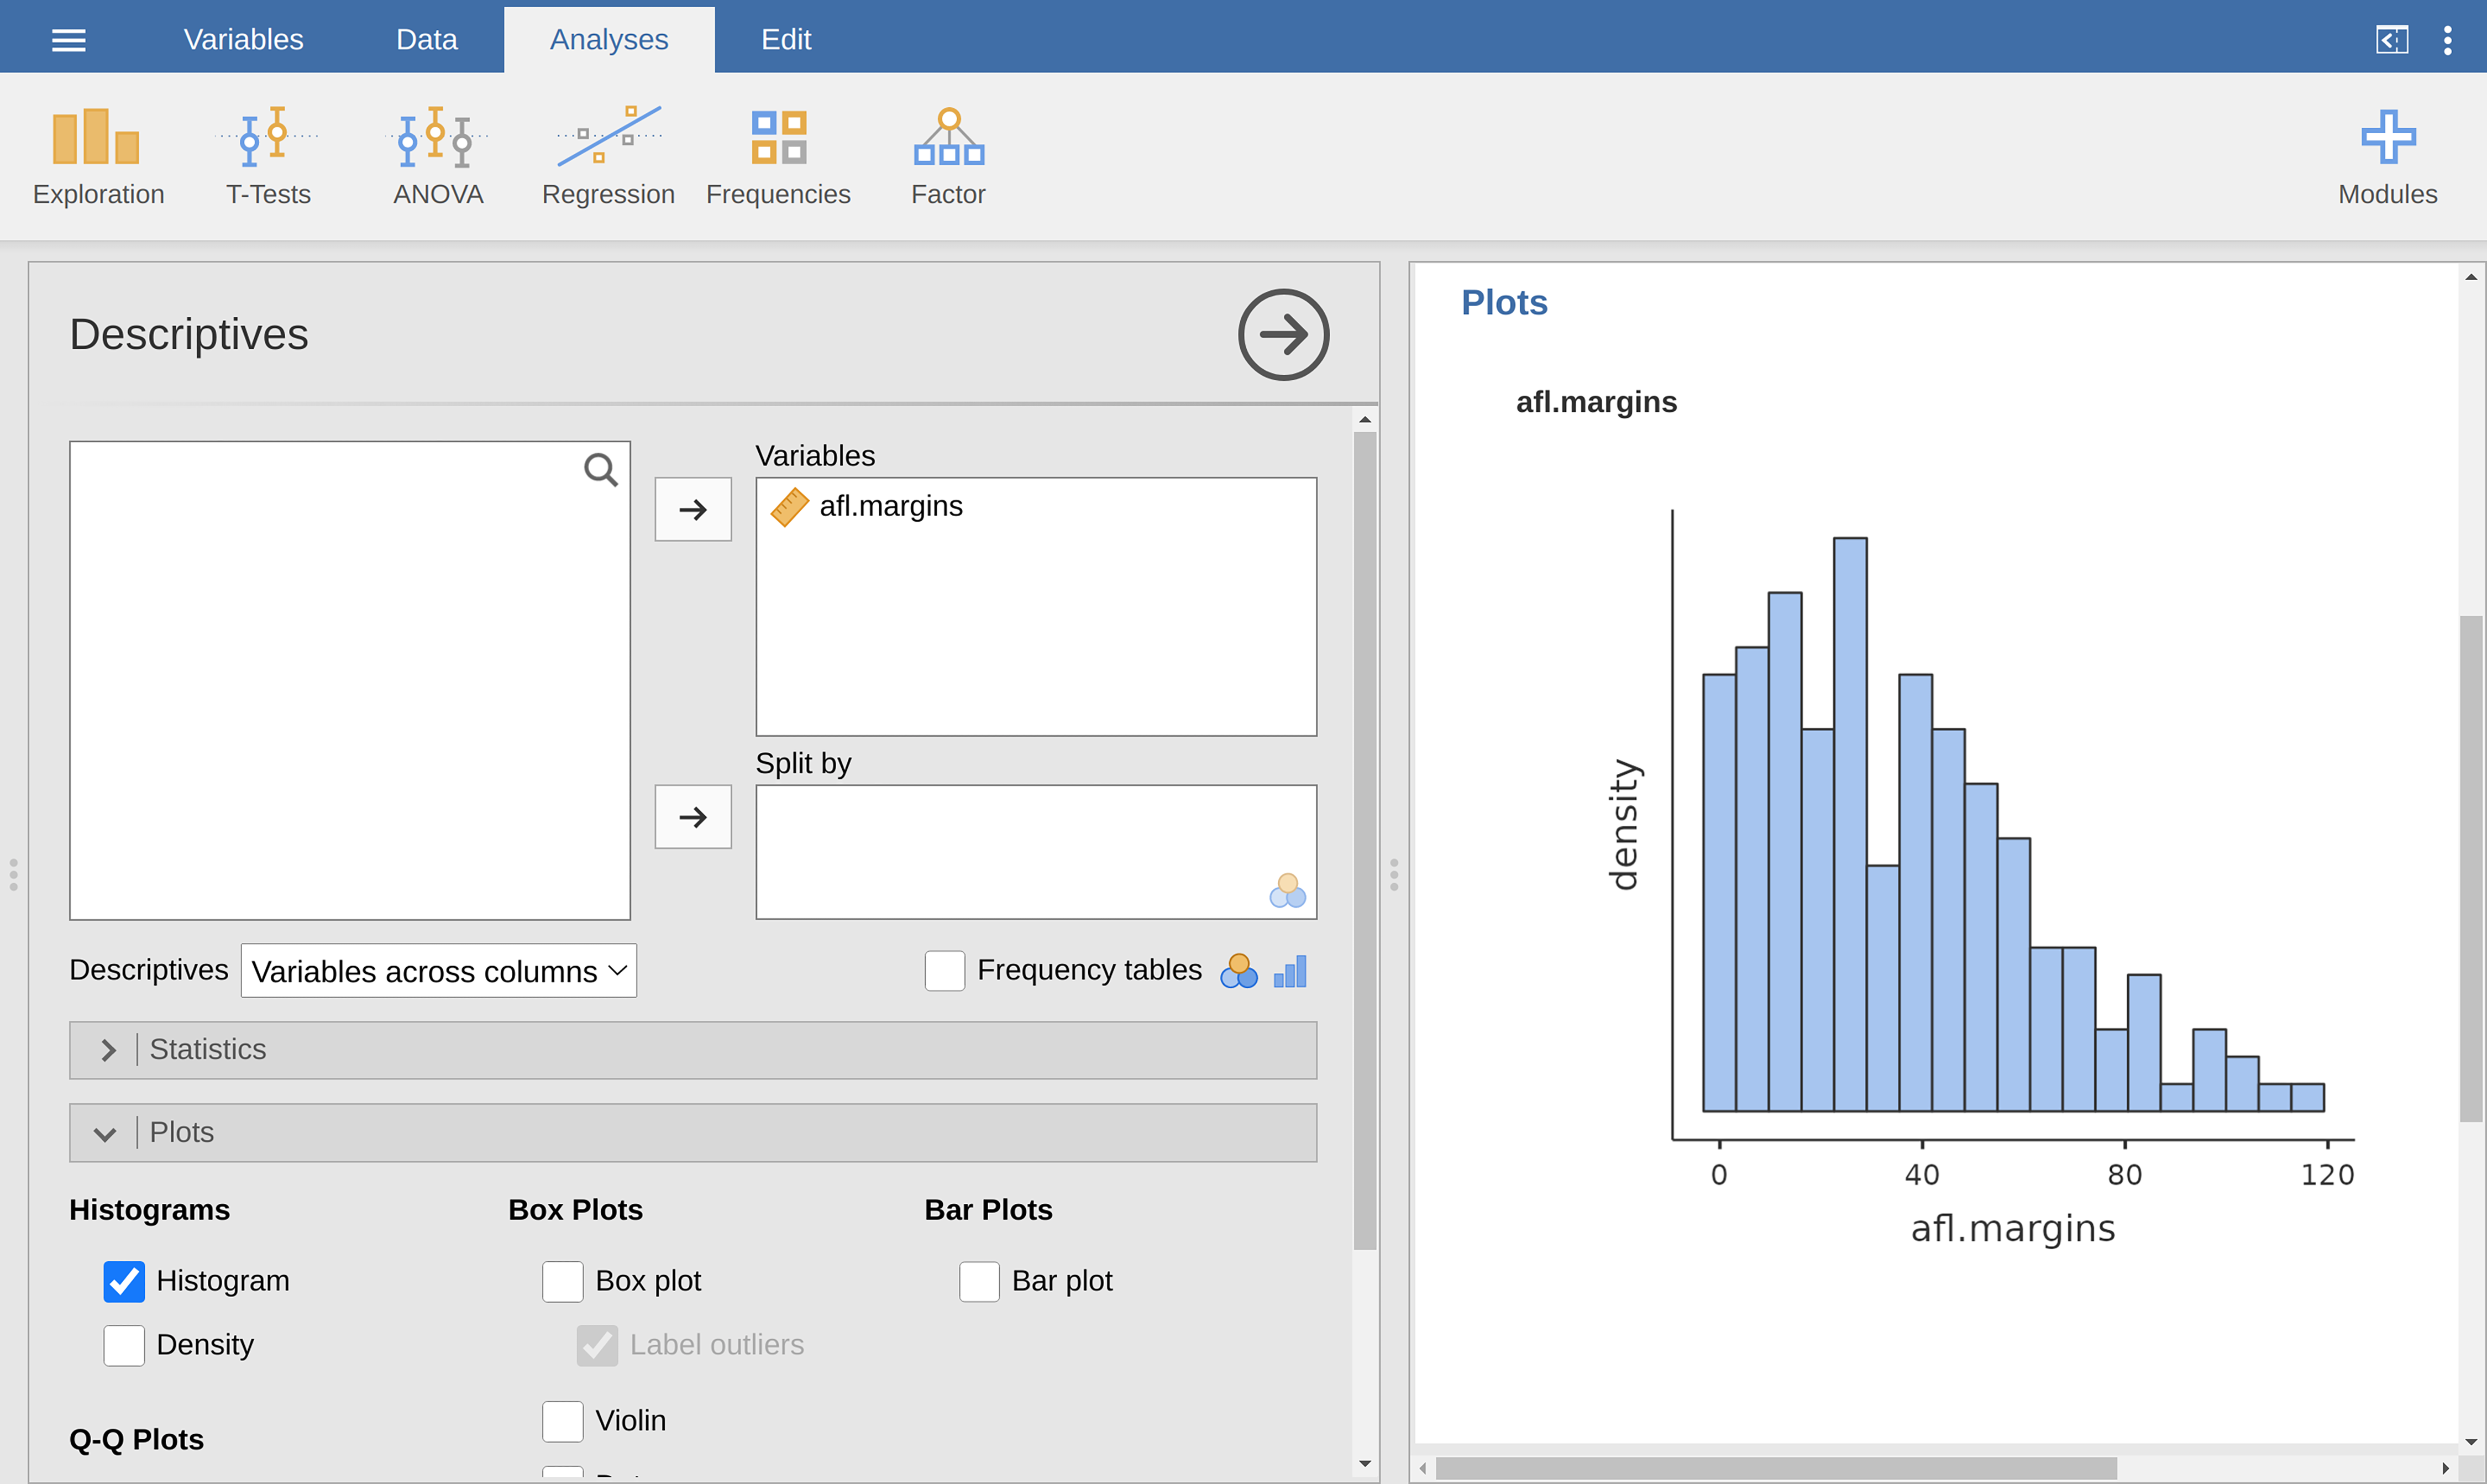Click the results panel vertical scrollbar

(x=2471, y=868)
